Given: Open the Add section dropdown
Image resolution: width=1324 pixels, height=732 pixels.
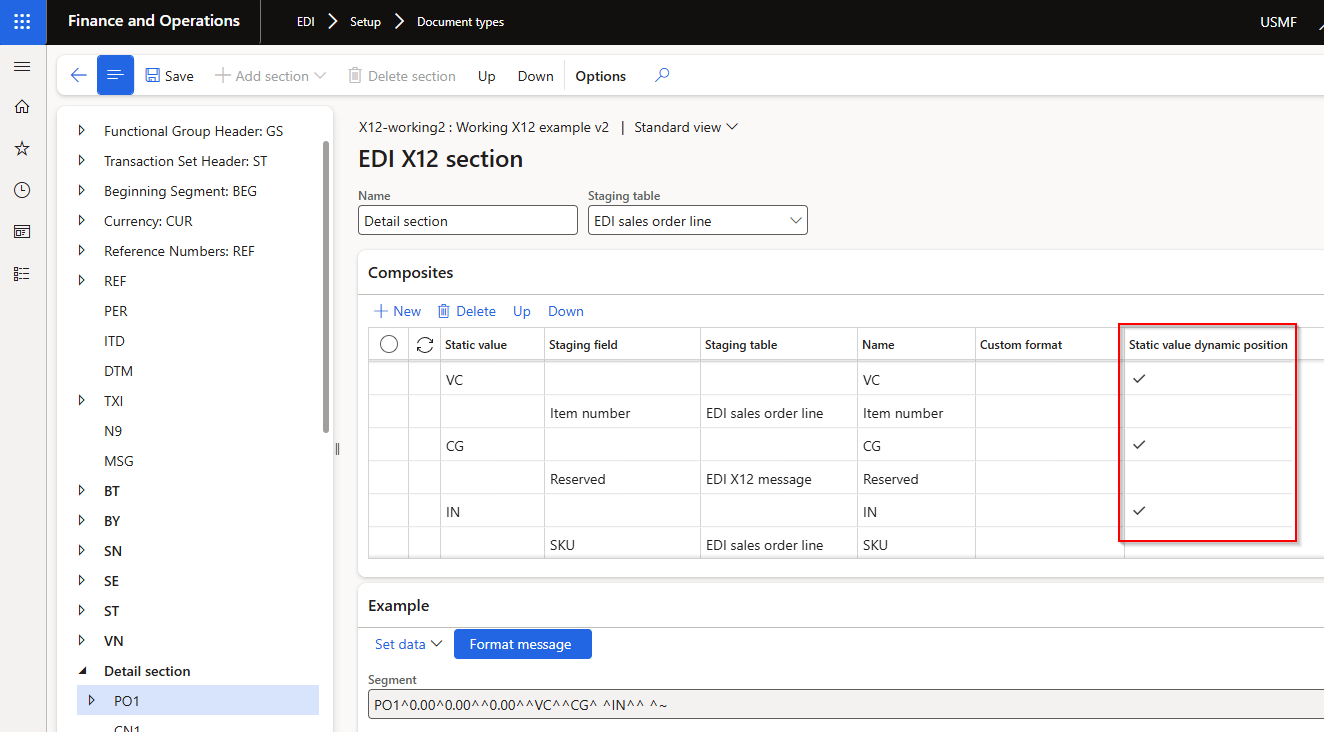Looking at the screenshot, I should coord(271,76).
